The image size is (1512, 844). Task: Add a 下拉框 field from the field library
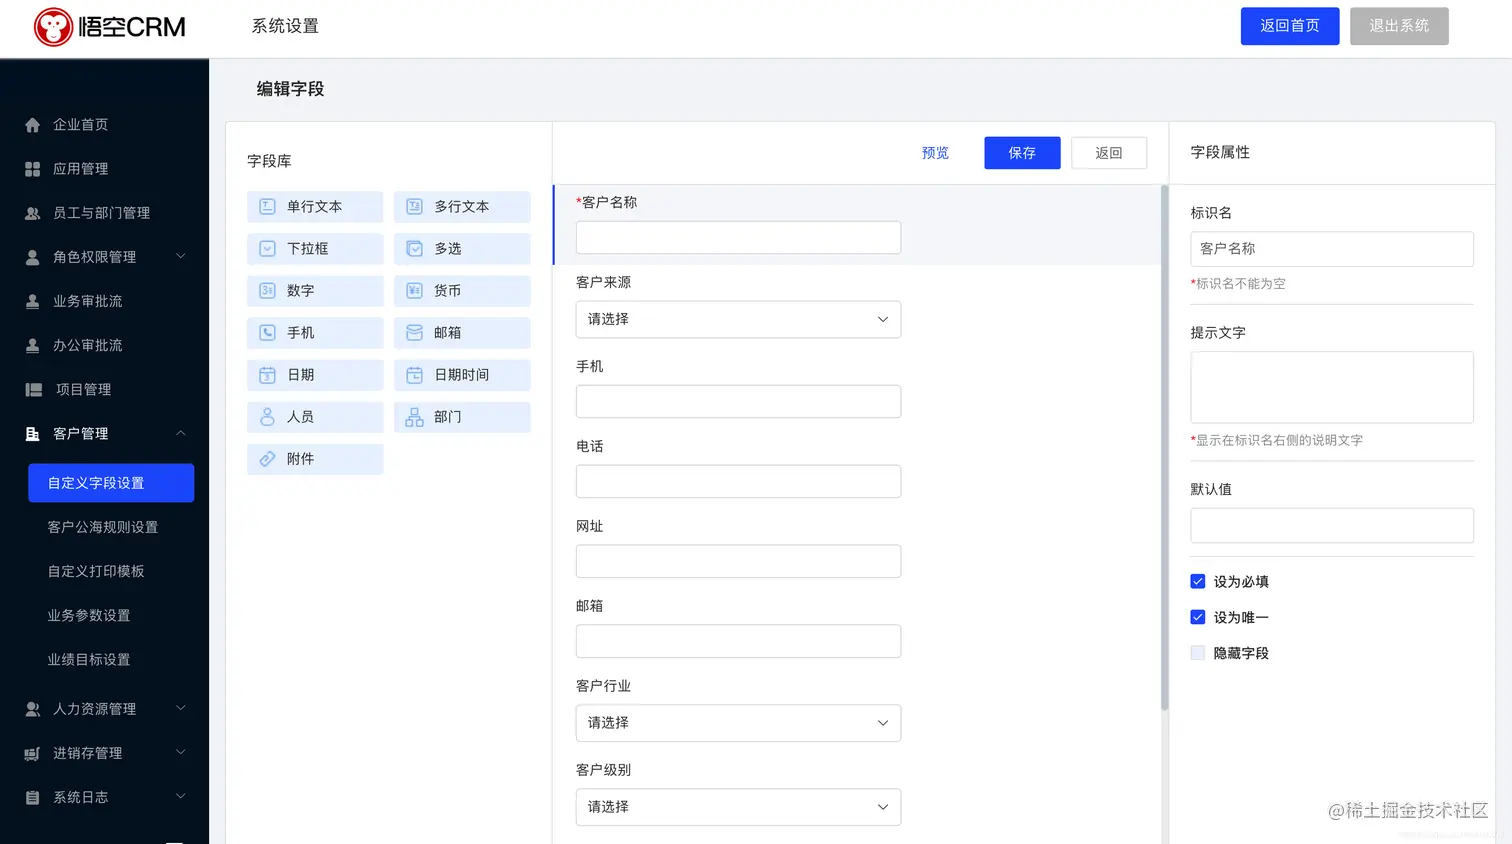[x=314, y=248]
